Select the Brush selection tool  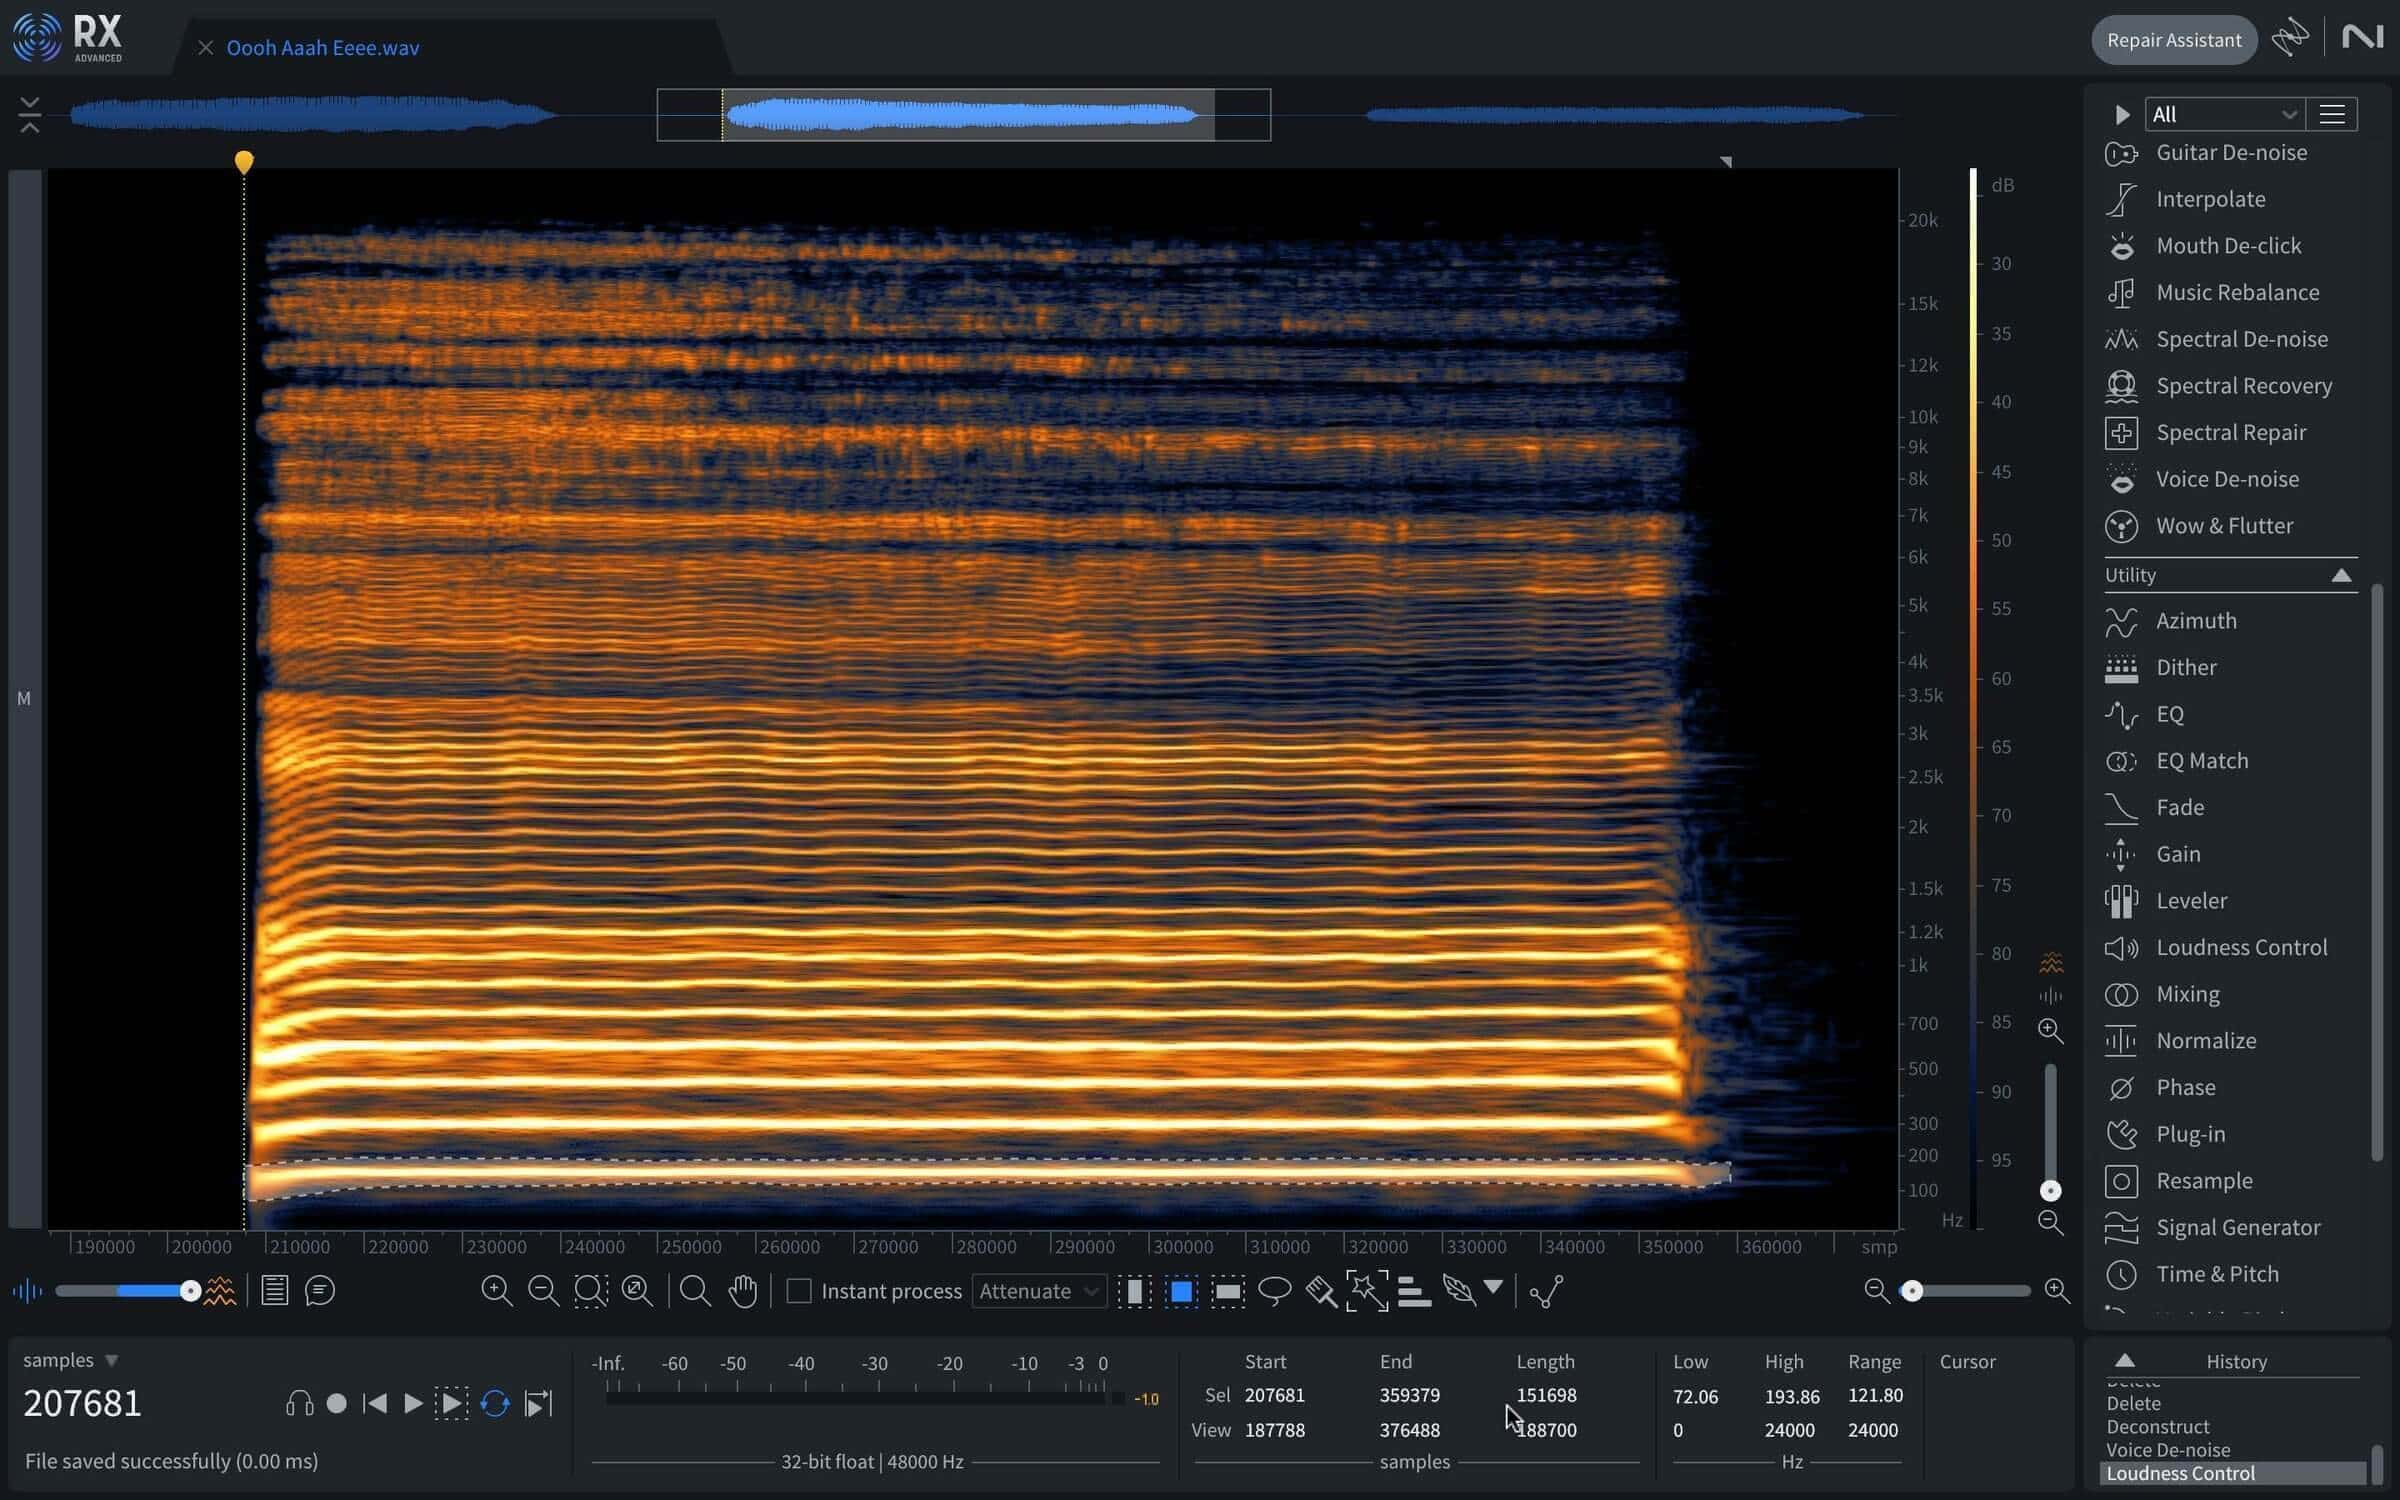pyautogui.click(x=1320, y=1291)
